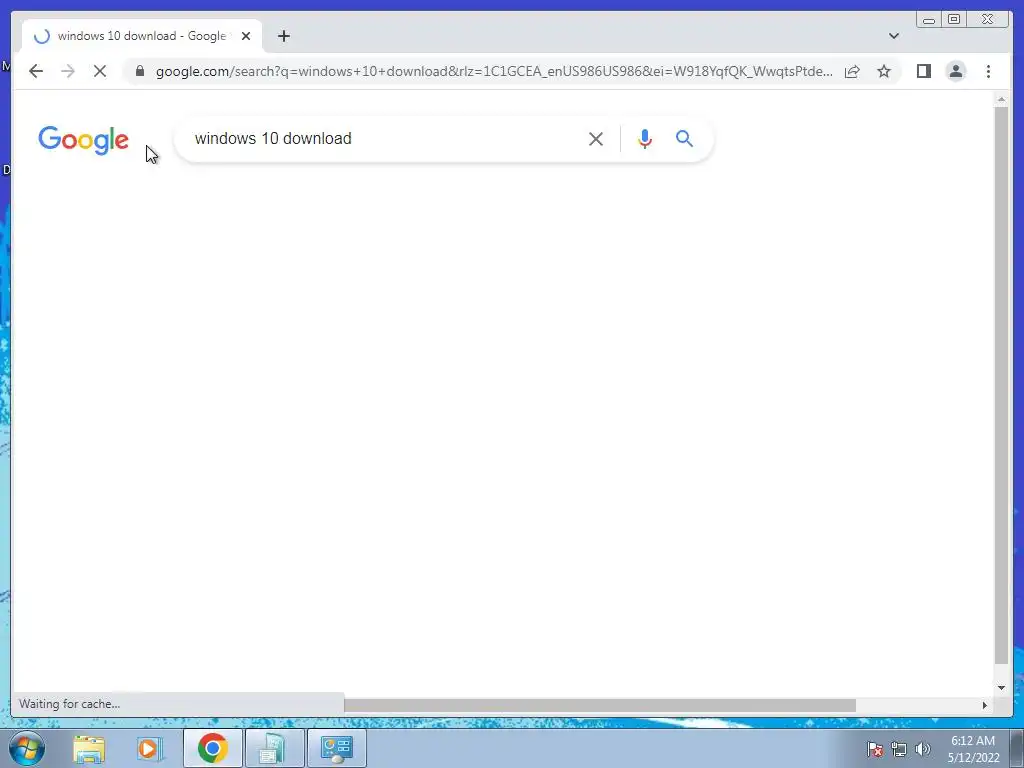Screen dimensions: 1024x768
Task: Restore down the Chrome window
Action: tap(954, 20)
